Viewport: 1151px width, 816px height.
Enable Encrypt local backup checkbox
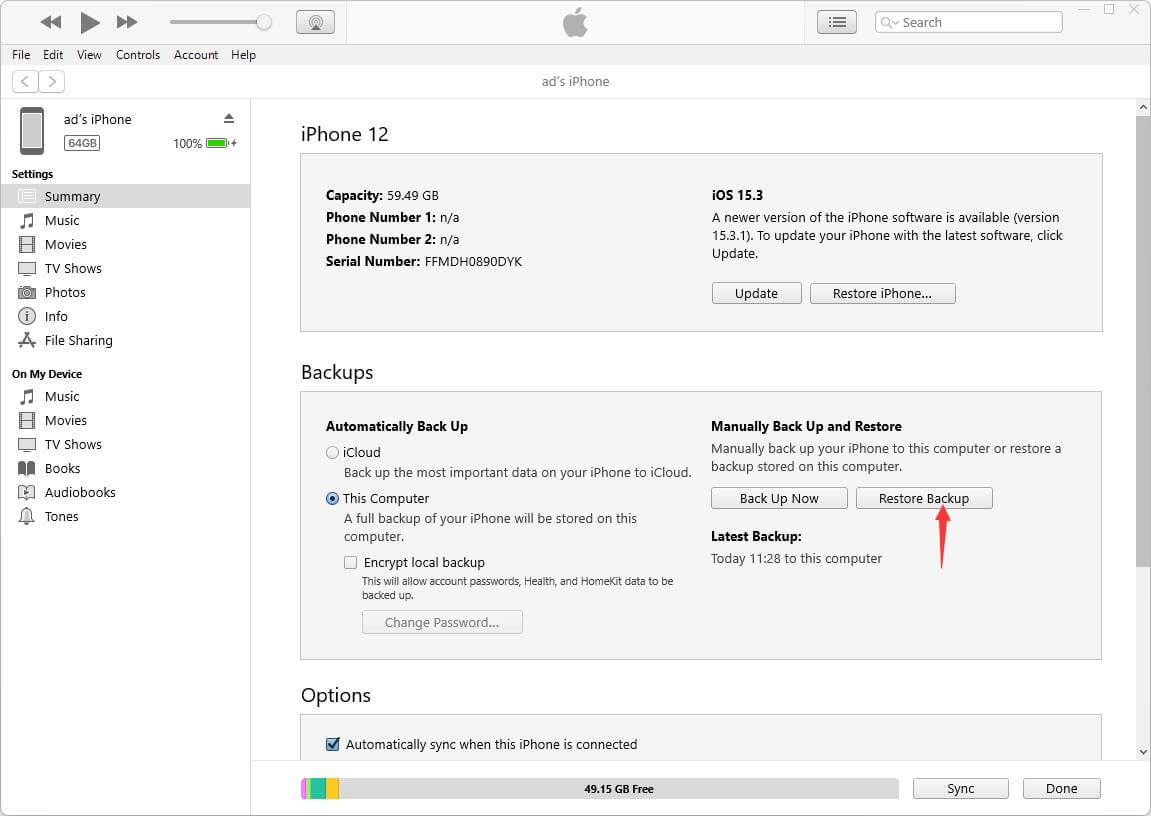[351, 562]
